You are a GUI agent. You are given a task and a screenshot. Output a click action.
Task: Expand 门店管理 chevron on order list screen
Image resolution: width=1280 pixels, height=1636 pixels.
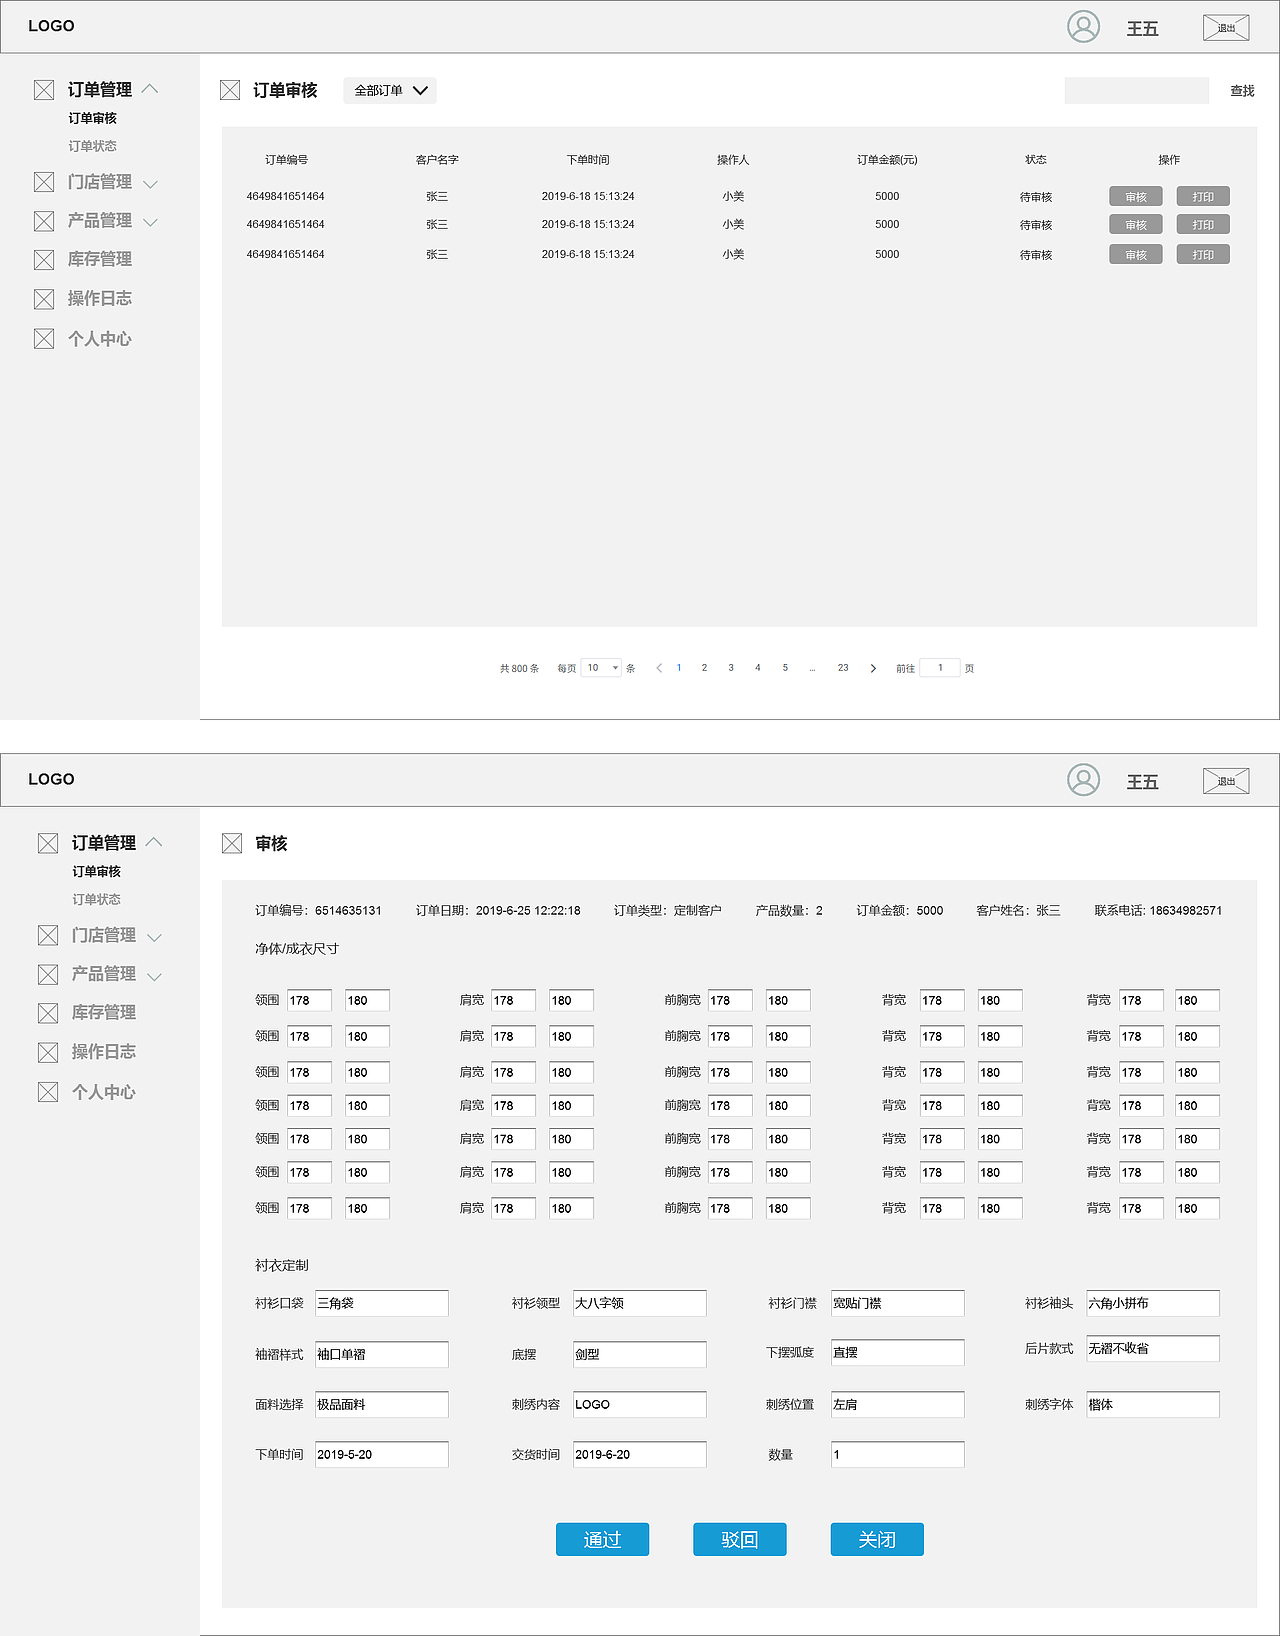(x=150, y=184)
